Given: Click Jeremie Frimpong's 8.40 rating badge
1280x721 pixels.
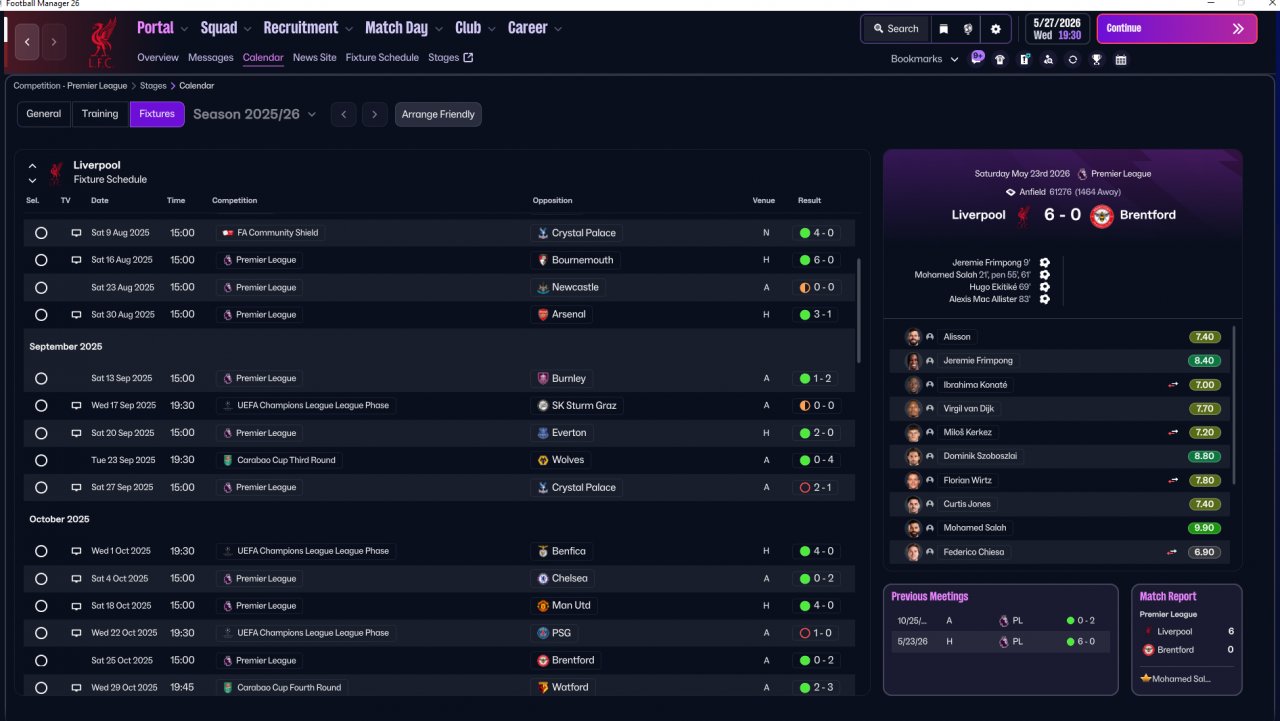Looking at the screenshot, I should [1205, 361].
